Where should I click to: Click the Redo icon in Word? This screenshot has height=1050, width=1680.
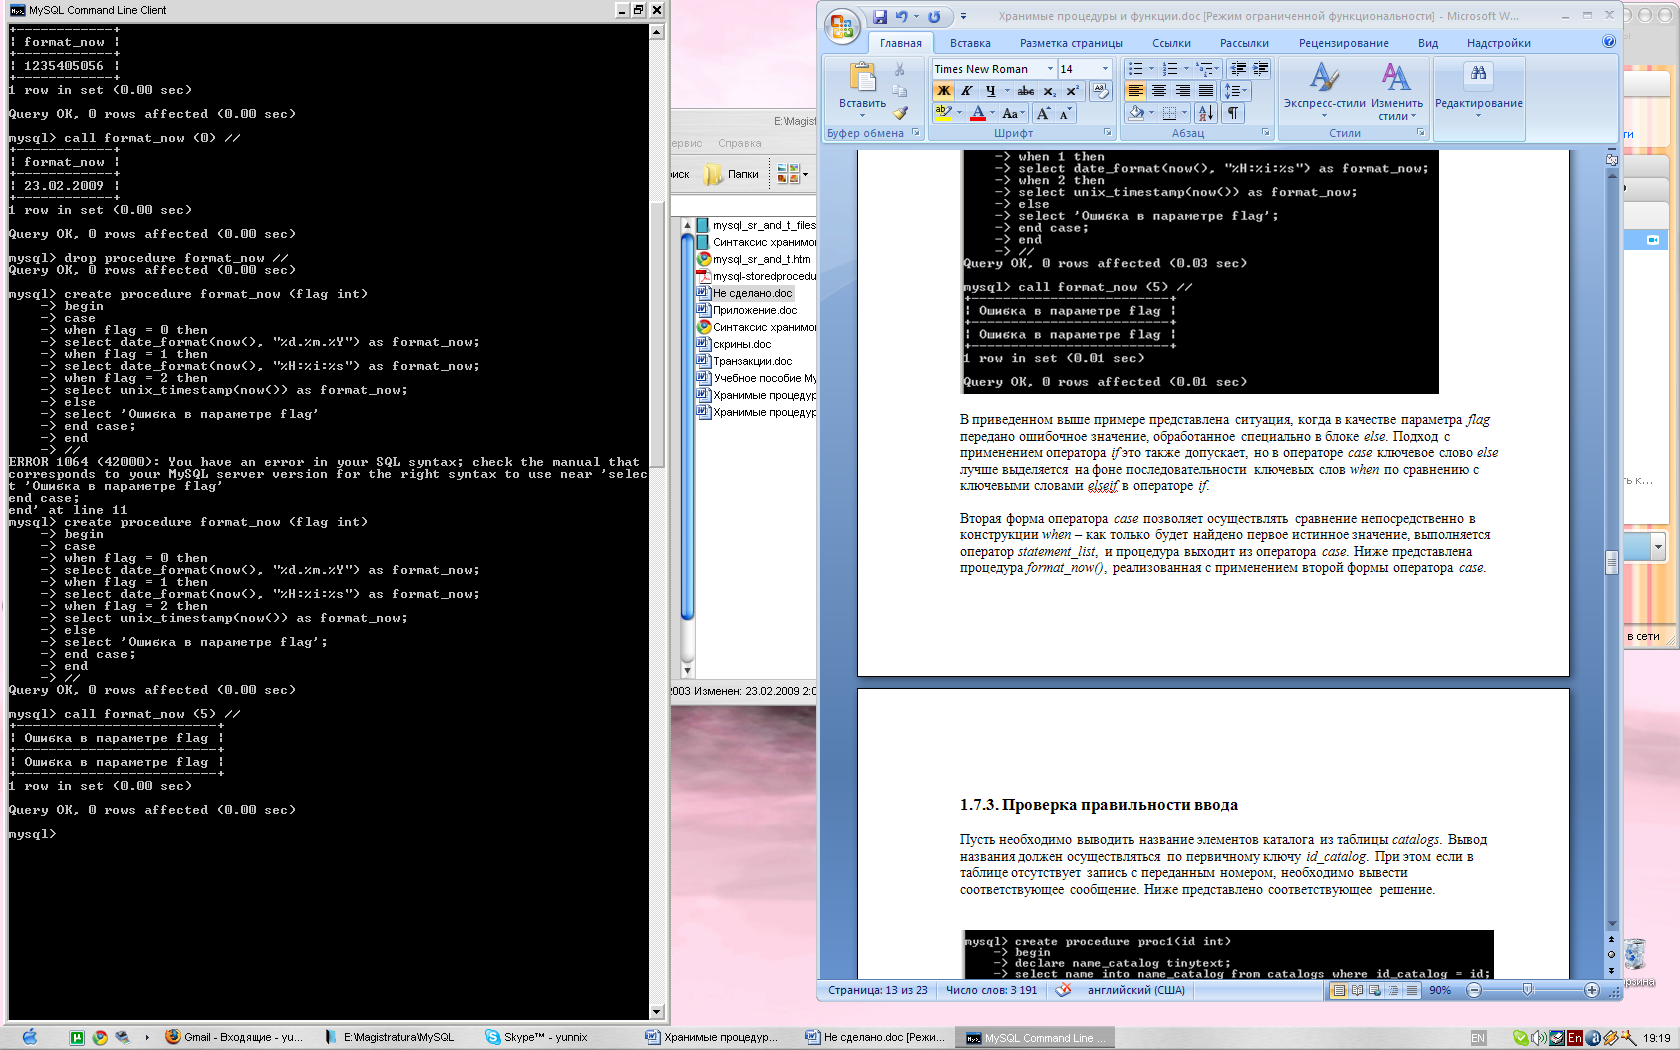click(934, 17)
